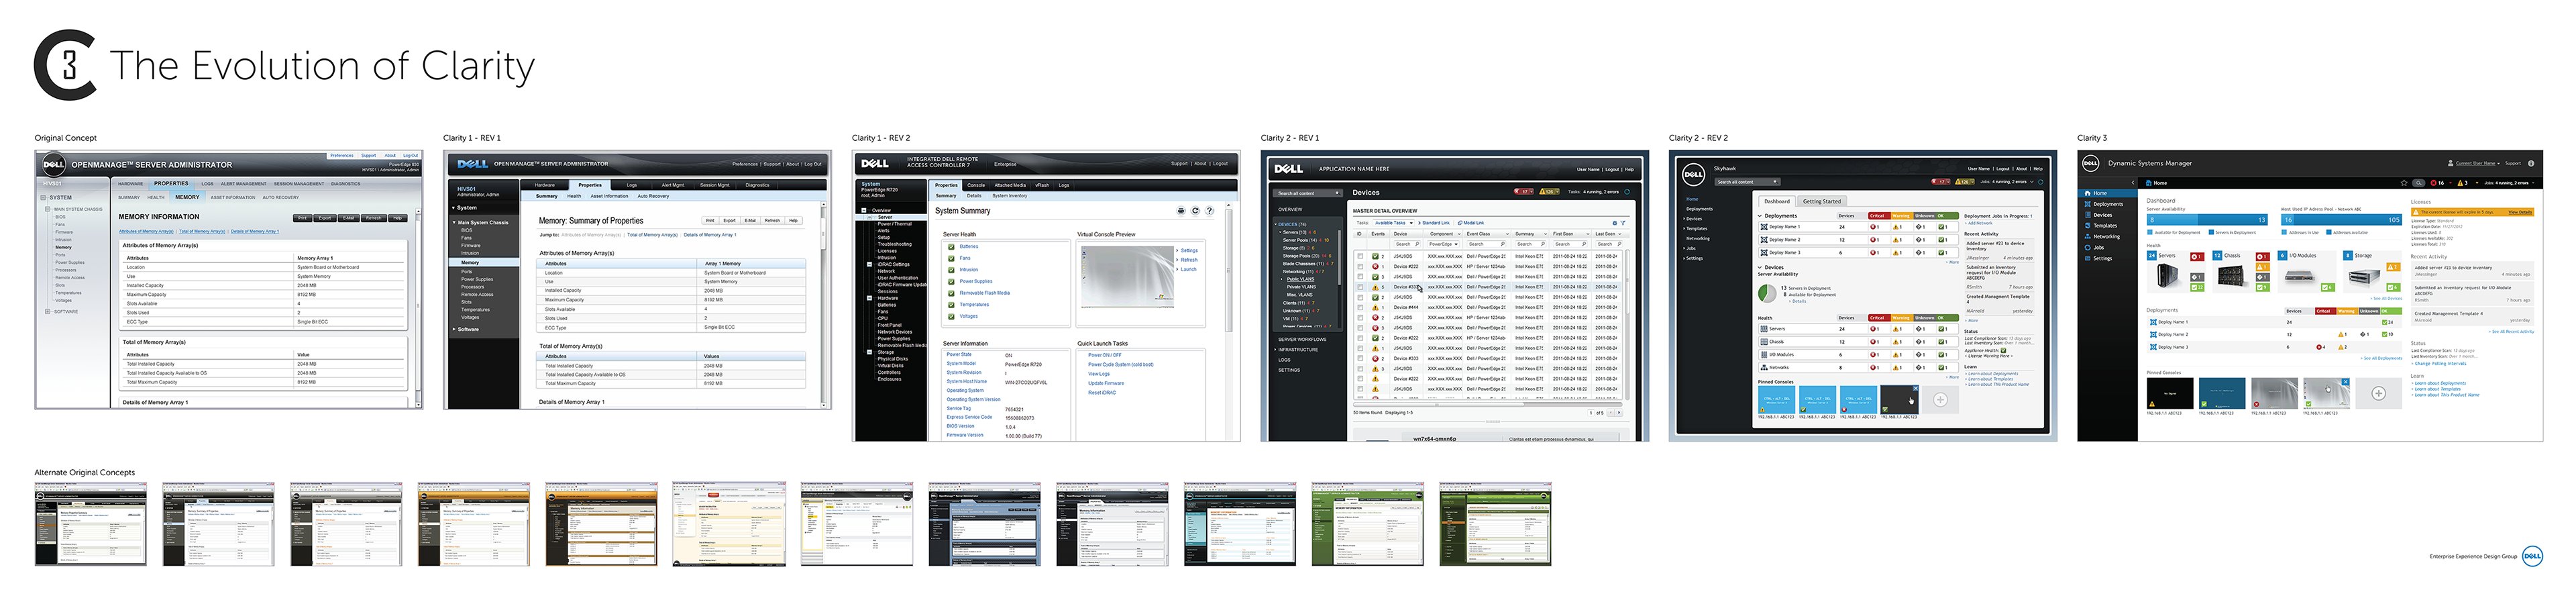Click Jobs icon in Clarity 3 sidebar

pyautogui.click(x=2088, y=248)
